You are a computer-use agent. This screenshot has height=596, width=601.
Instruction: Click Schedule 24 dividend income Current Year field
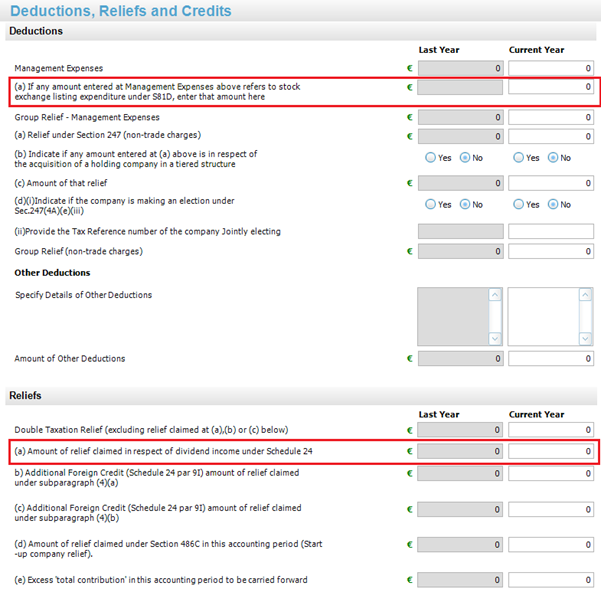click(551, 451)
